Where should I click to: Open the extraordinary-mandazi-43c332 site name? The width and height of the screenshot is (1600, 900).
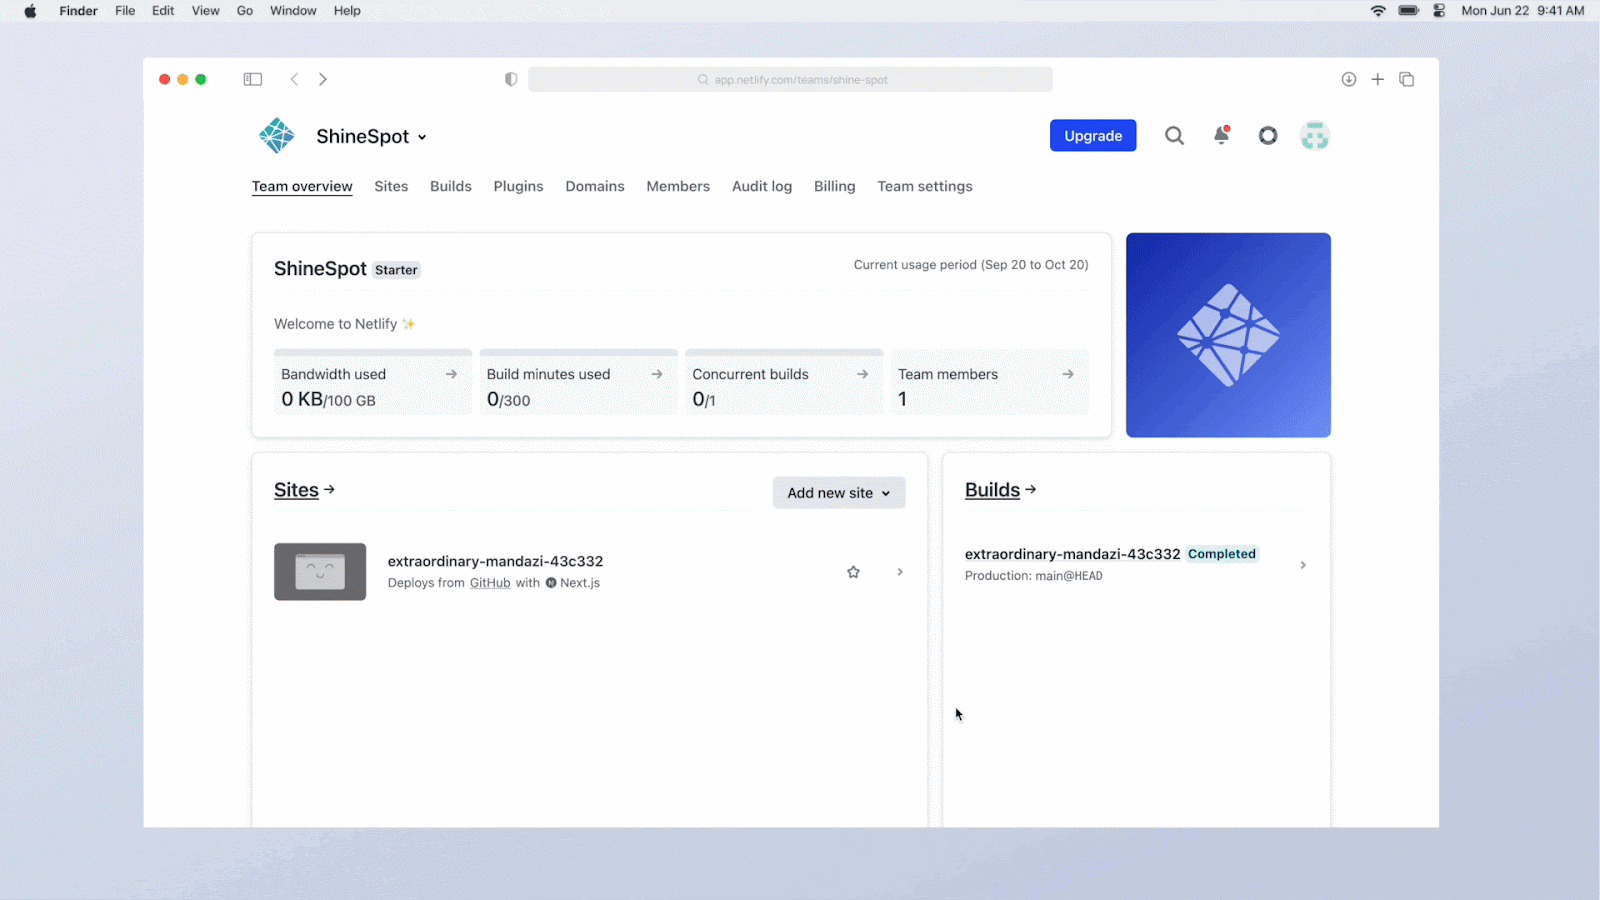point(495,561)
